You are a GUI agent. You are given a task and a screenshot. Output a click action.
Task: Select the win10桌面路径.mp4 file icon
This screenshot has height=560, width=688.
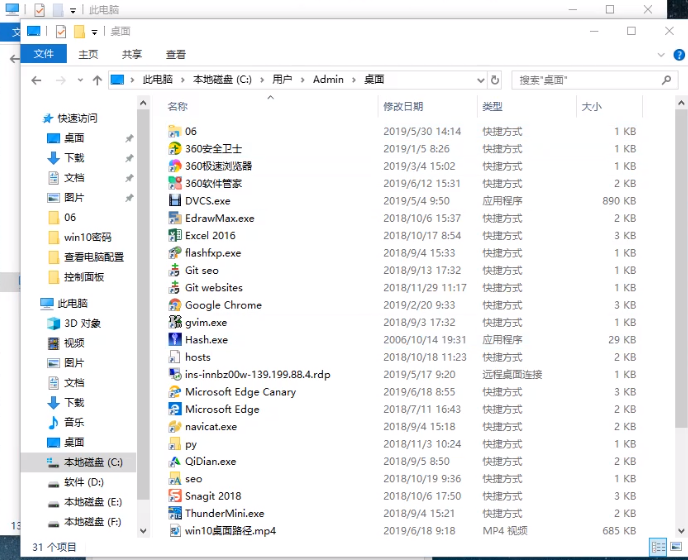pyautogui.click(x=175, y=531)
